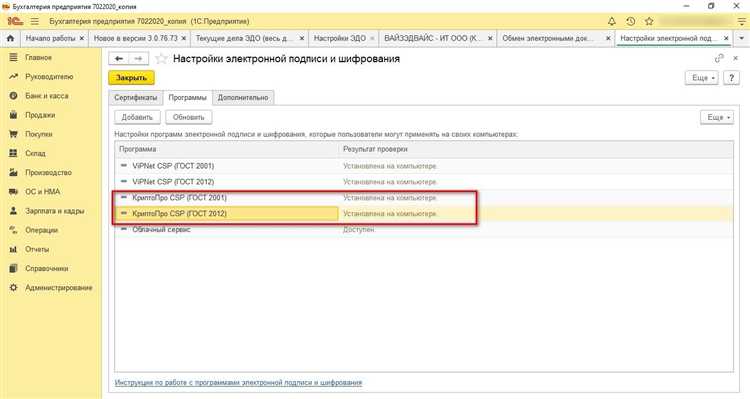The height and width of the screenshot is (399, 750).
Task: Close the Начало работы tab
Action: [x=82, y=38]
